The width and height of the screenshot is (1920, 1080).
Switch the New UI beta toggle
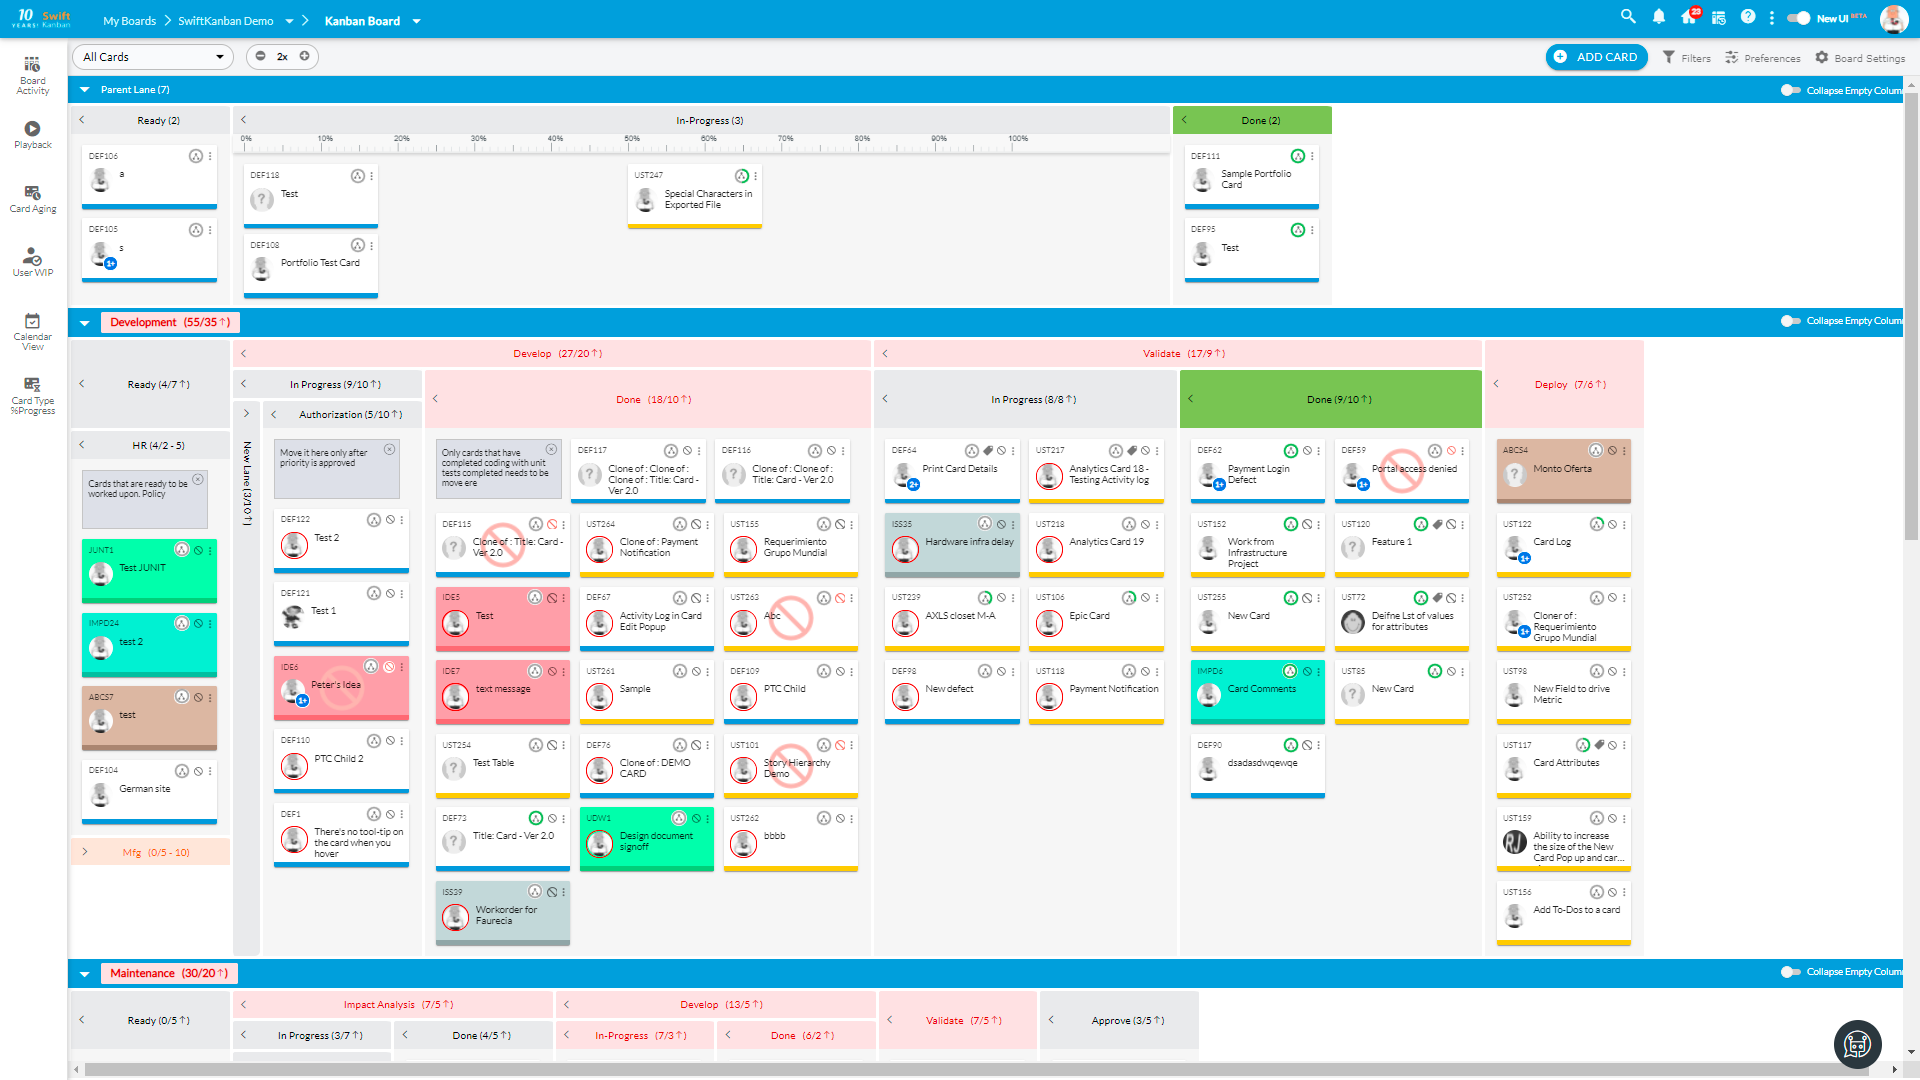(x=1799, y=17)
